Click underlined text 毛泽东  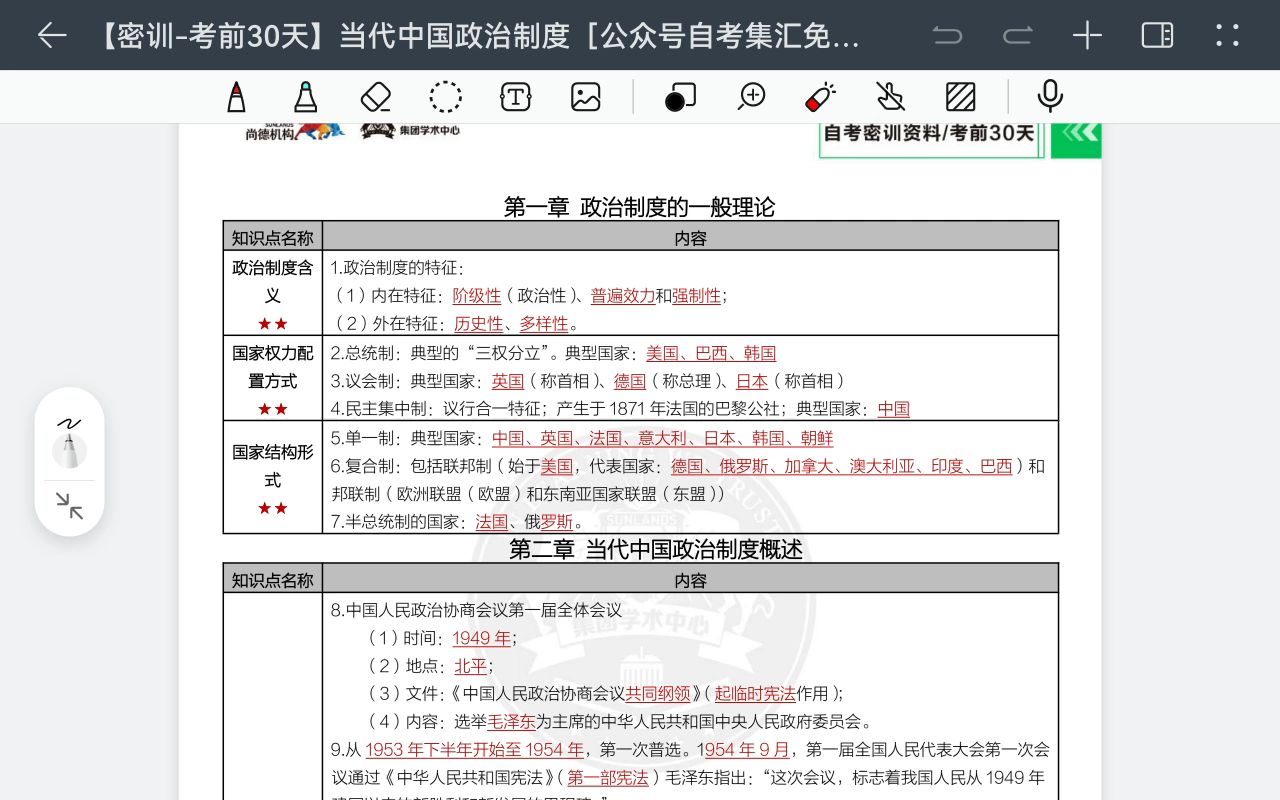tap(511, 722)
